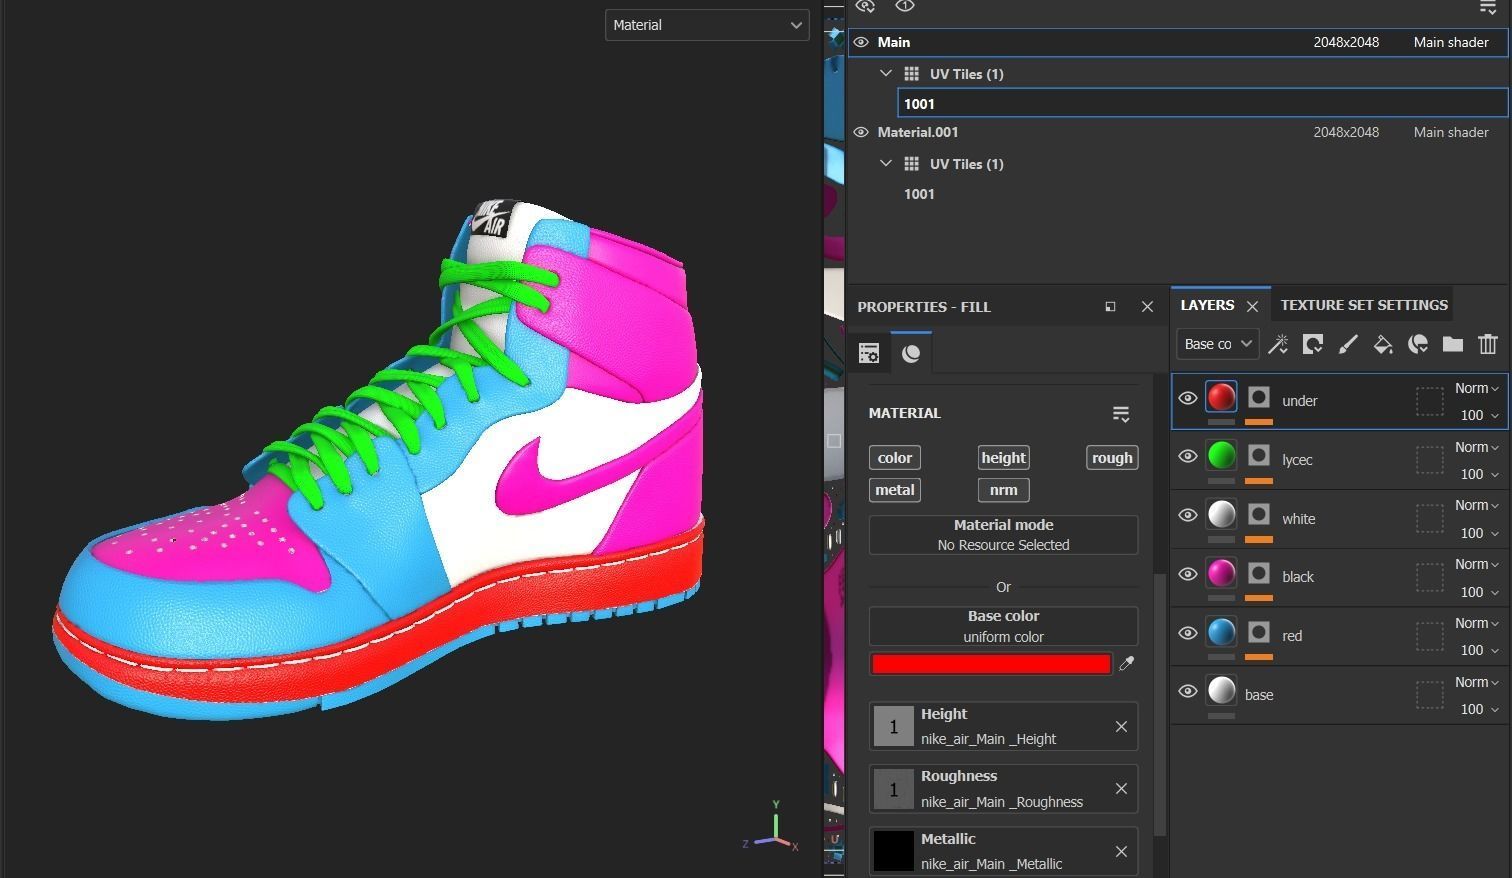1512x878 pixels.
Task: Select the Material.001 texture set row
Action: click(1178, 132)
